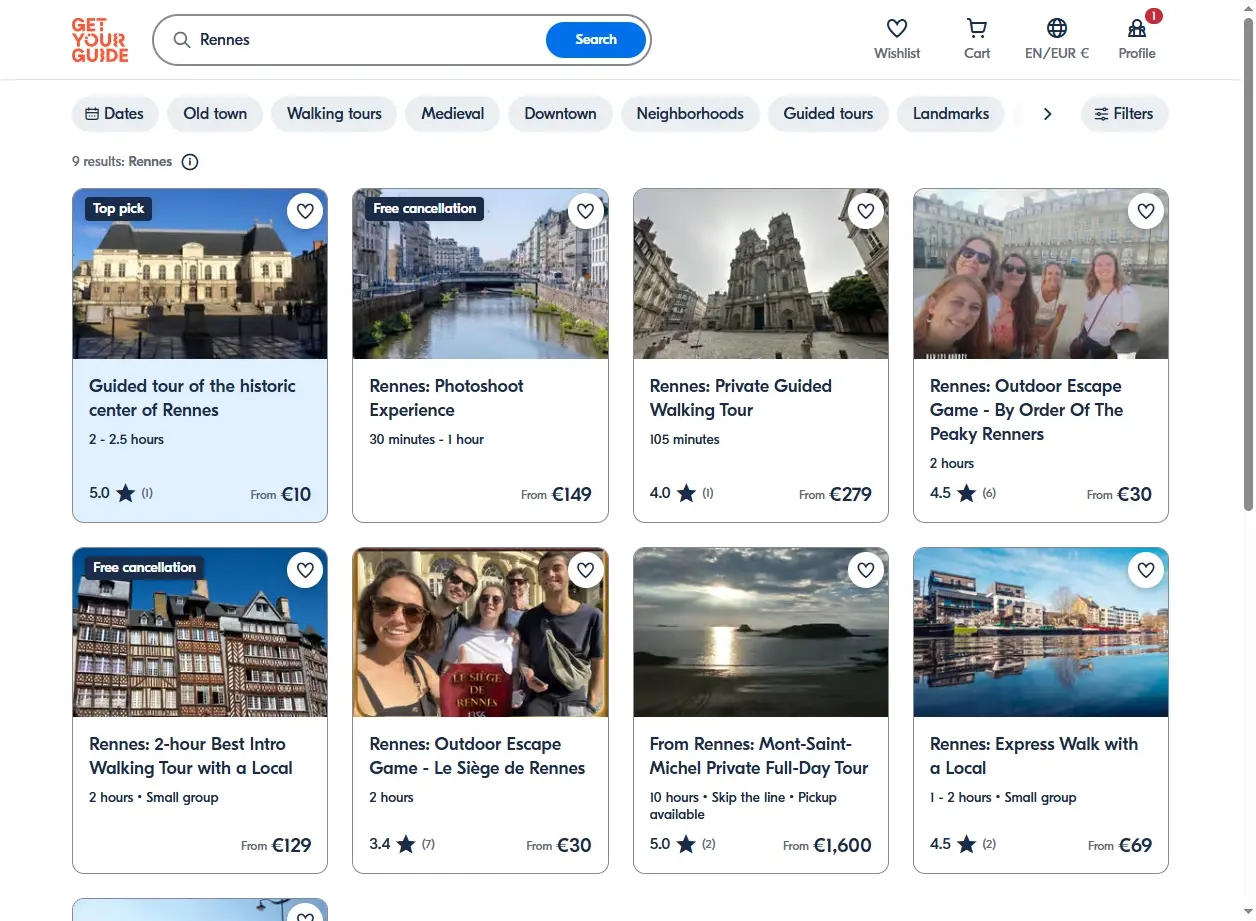Add the Mont-Saint-Michel Private Full-Day Tour to wishlist
This screenshot has width=1256, height=921.
pyautogui.click(x=866, y=570)
